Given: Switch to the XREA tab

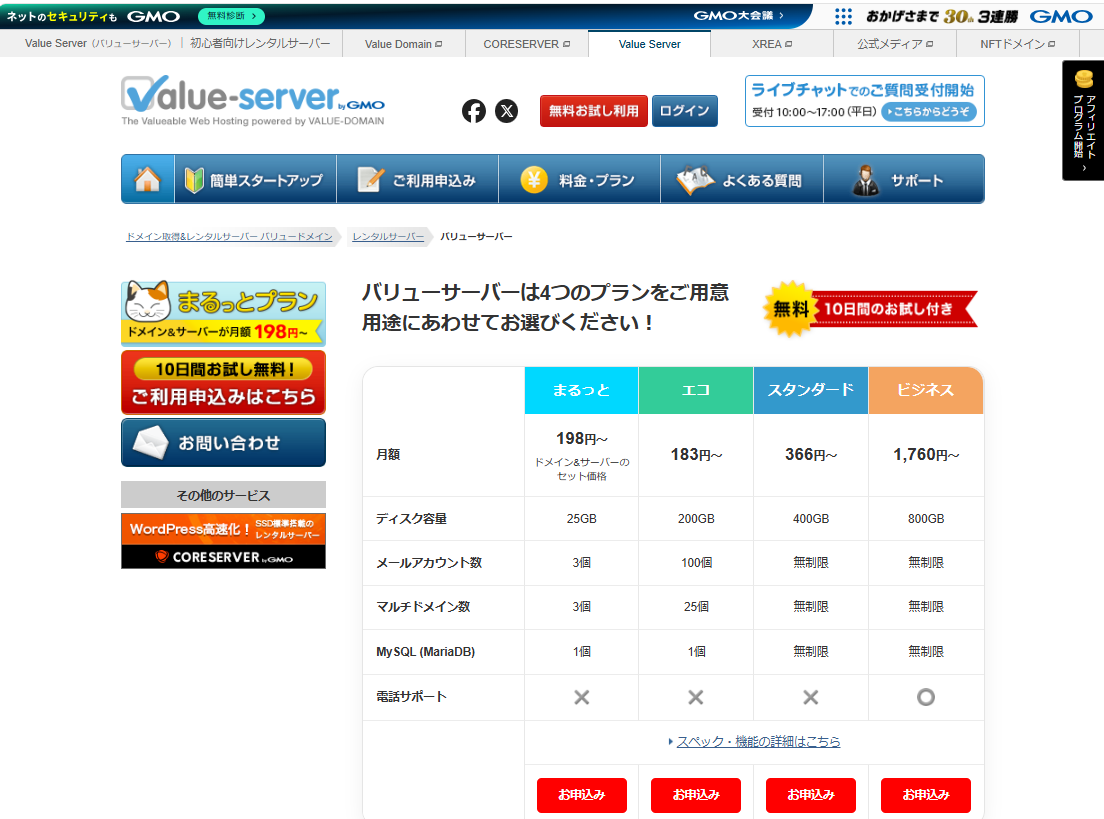Looking at the screenshot, I should tap(772, 43).
